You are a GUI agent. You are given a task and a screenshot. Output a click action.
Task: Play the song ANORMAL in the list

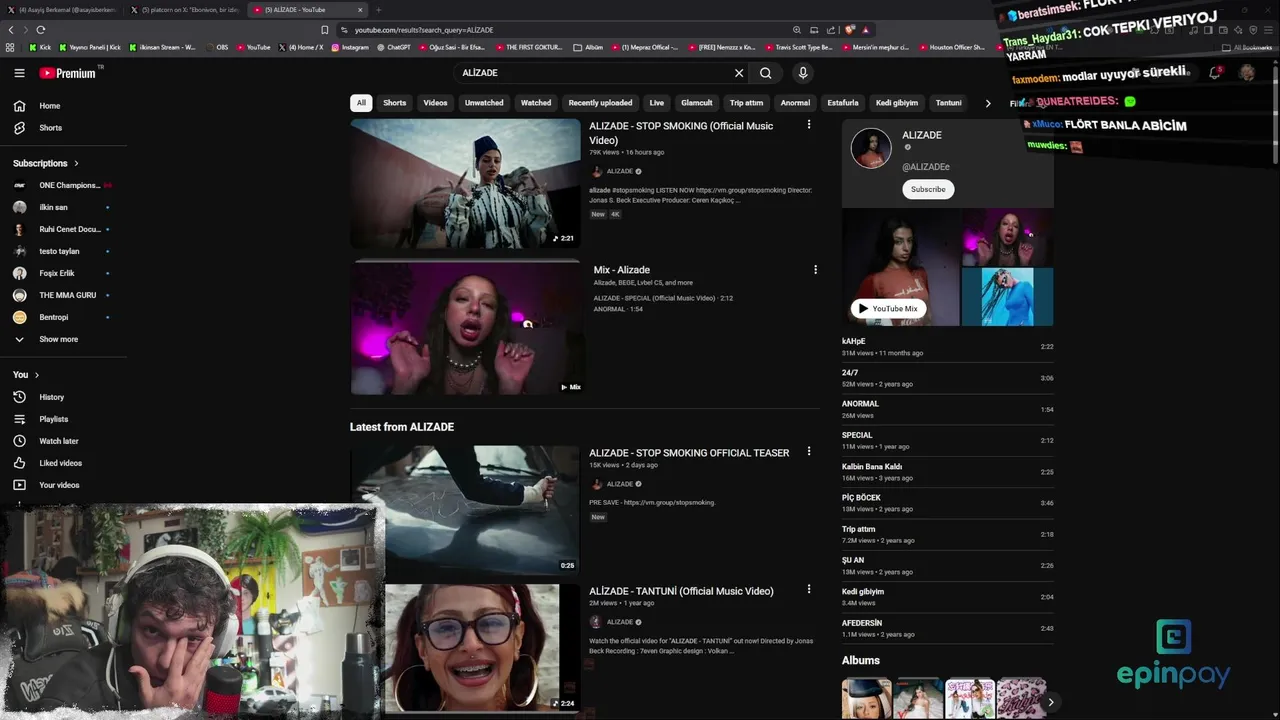pos(947,409)
